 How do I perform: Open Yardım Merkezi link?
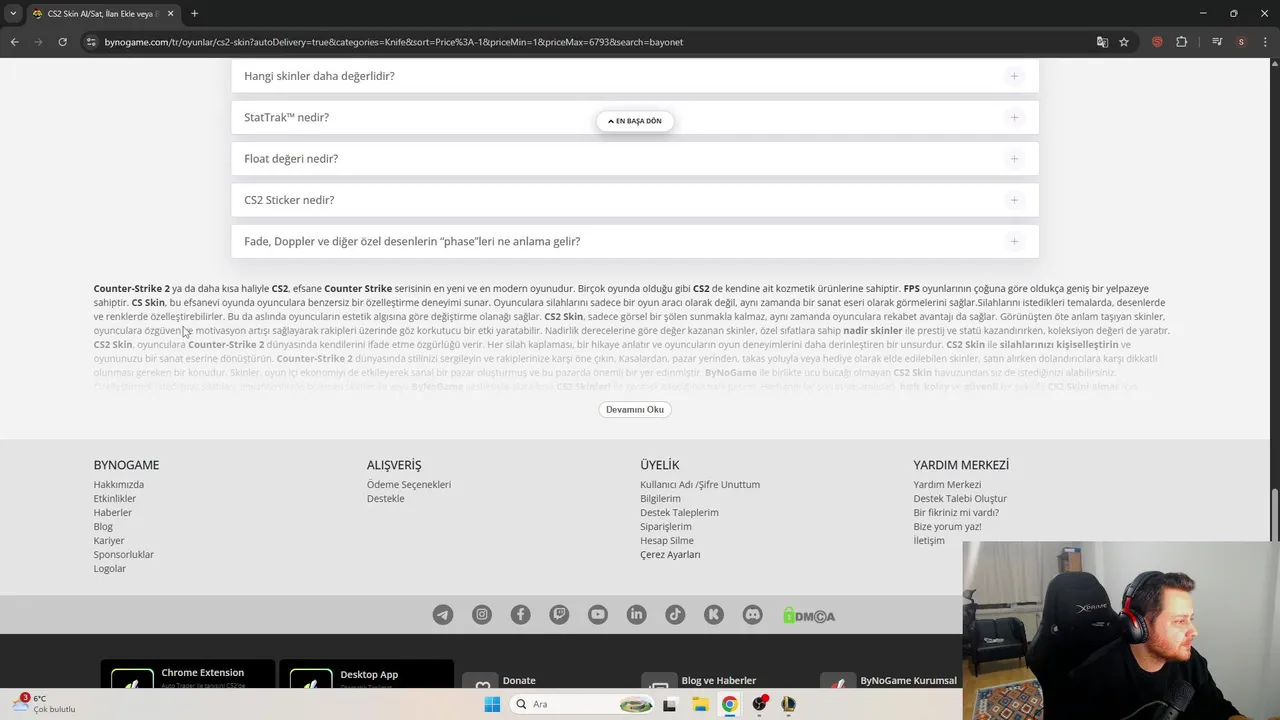pyautogui.click(x=947, y=484)
